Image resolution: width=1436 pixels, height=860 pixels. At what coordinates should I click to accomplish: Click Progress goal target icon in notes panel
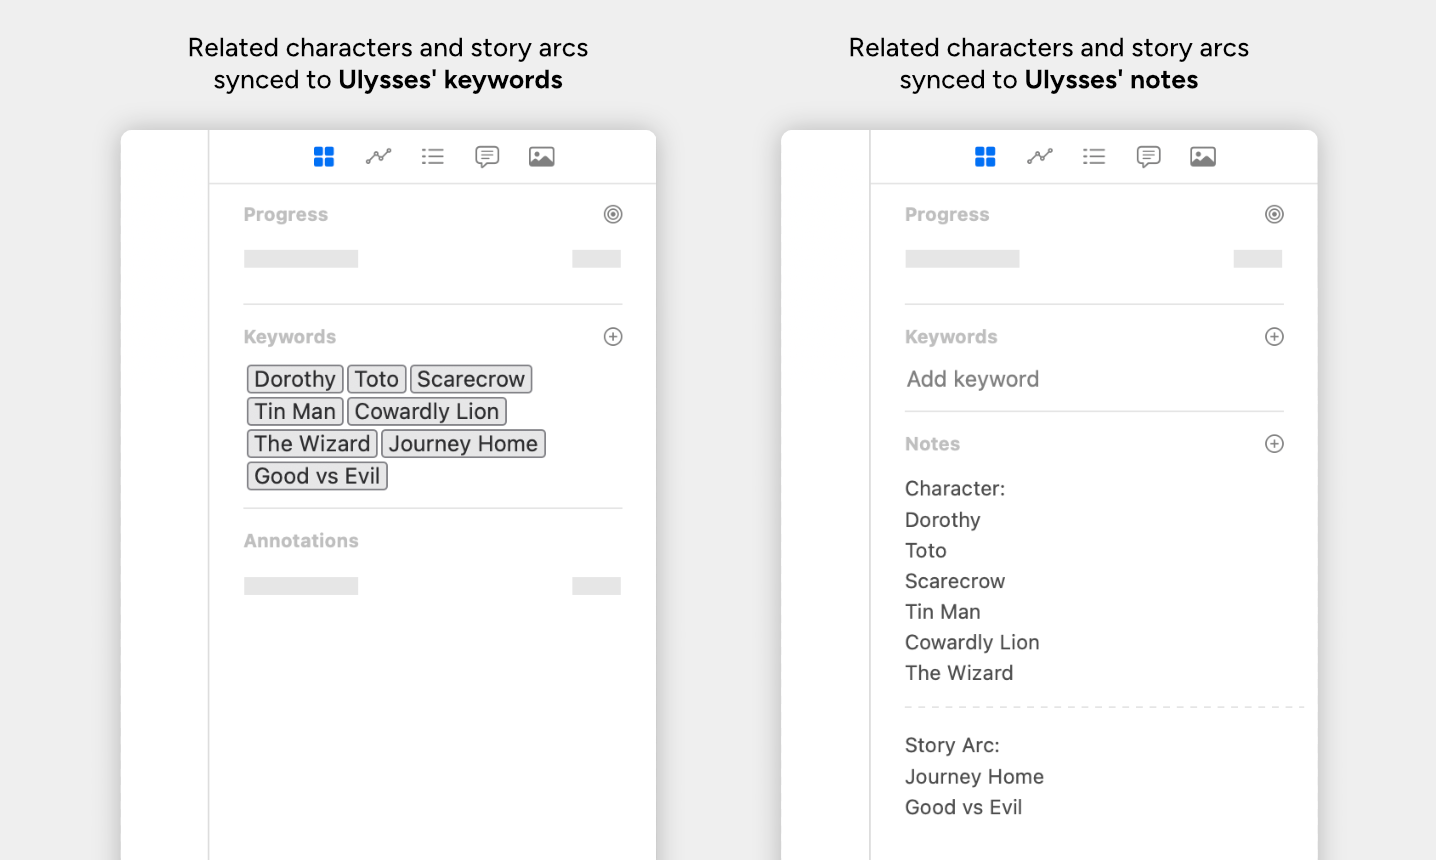click(1274, 214)
